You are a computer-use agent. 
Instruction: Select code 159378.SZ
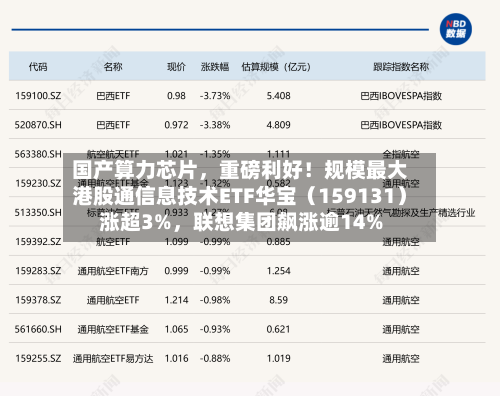(x=38, y=300)
